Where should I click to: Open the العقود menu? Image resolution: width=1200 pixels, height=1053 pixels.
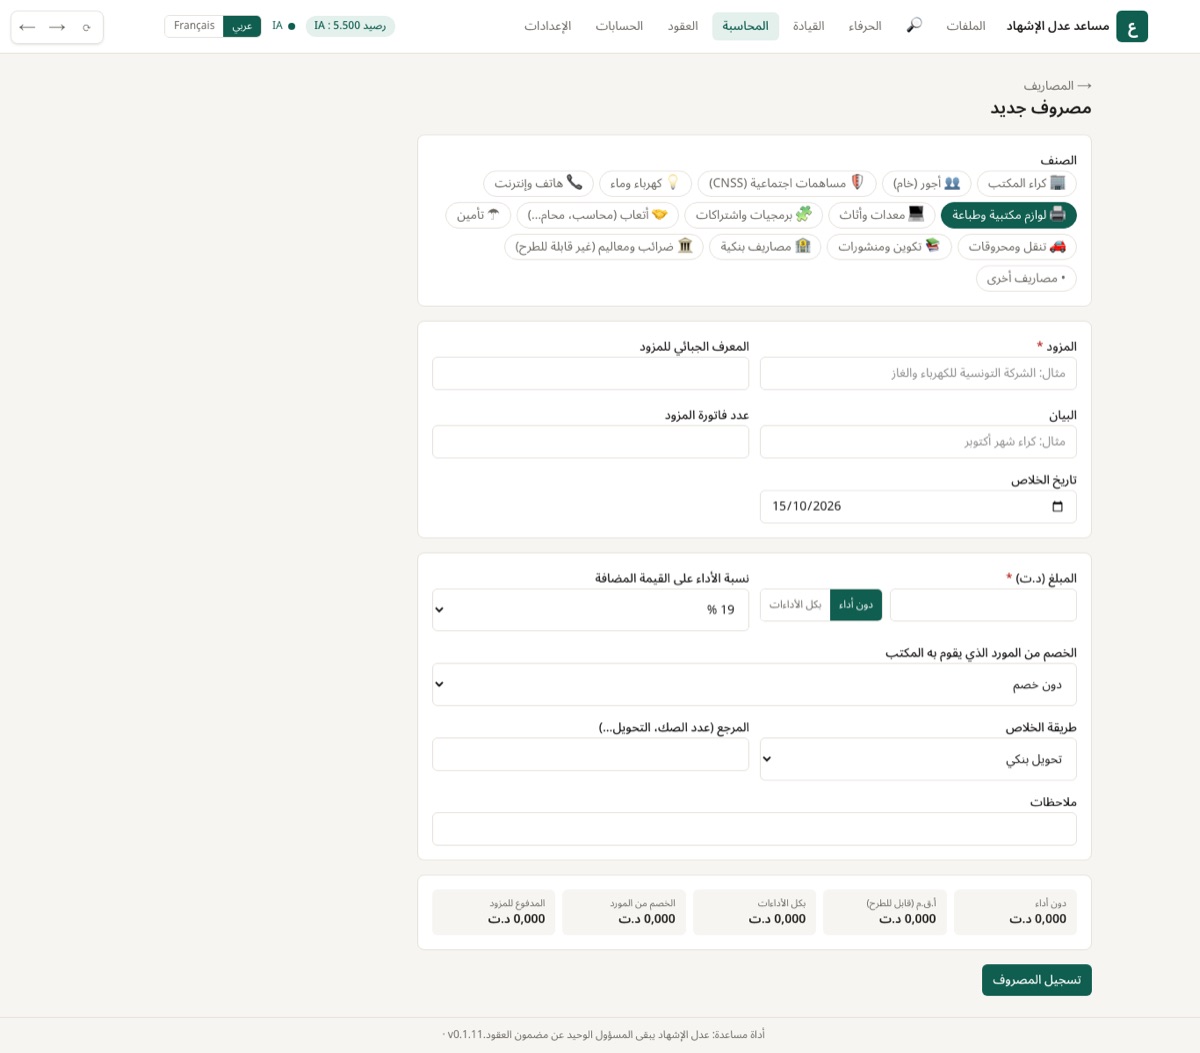pyautogui.click(x=683, y=26)
